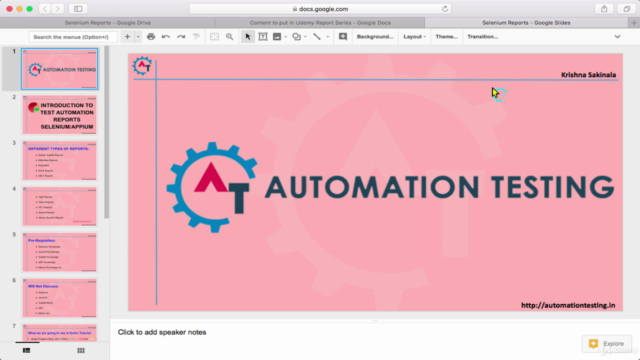Click the Explore button

click(607, 344)
